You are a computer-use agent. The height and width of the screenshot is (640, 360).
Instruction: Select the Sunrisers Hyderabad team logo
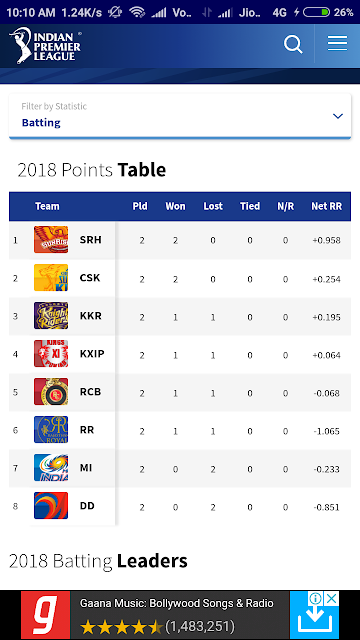click(51, 240)
